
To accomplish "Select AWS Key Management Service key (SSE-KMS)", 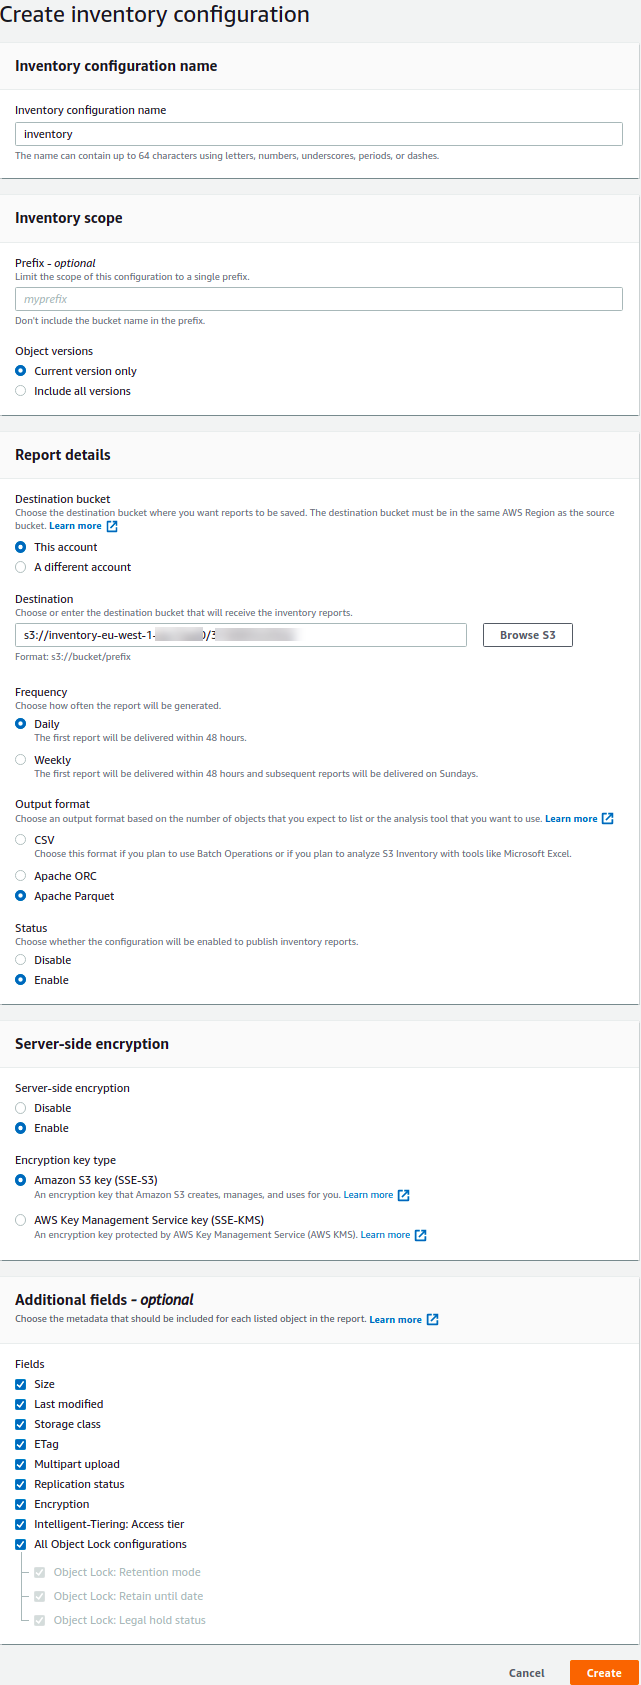I will point(20,1219).
